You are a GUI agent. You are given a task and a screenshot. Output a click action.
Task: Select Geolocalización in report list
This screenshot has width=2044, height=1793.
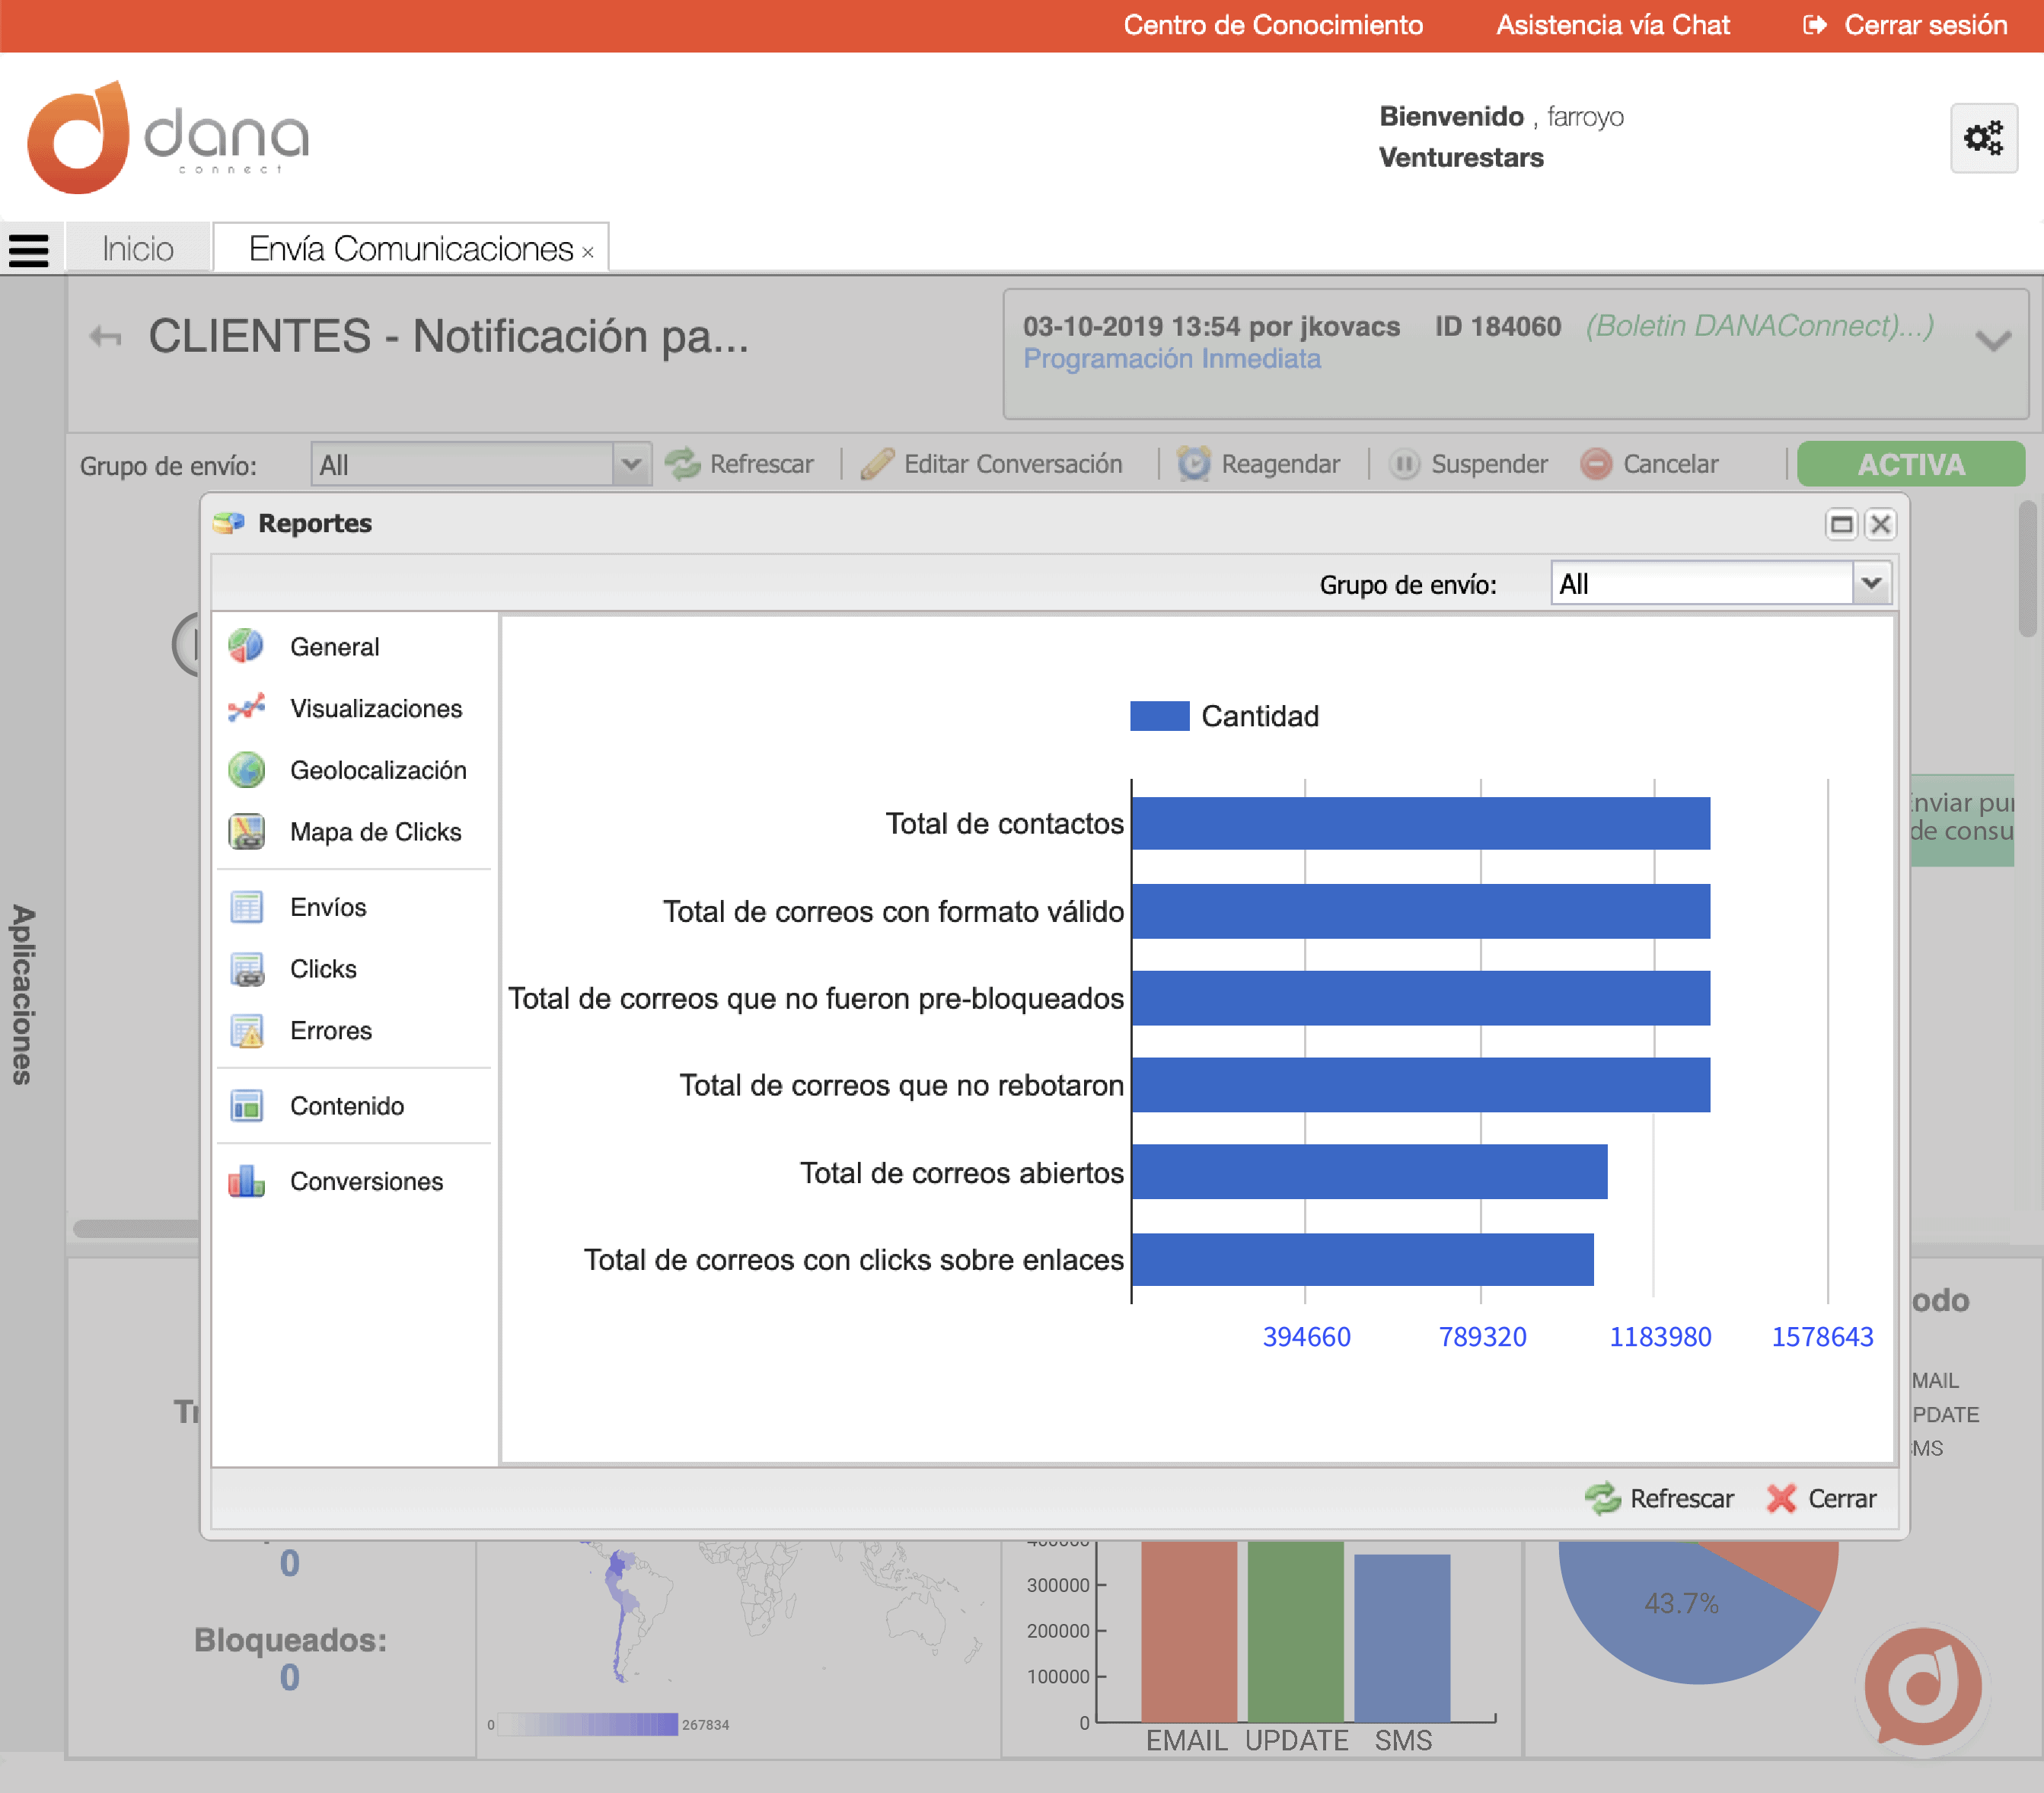point(378,770)
